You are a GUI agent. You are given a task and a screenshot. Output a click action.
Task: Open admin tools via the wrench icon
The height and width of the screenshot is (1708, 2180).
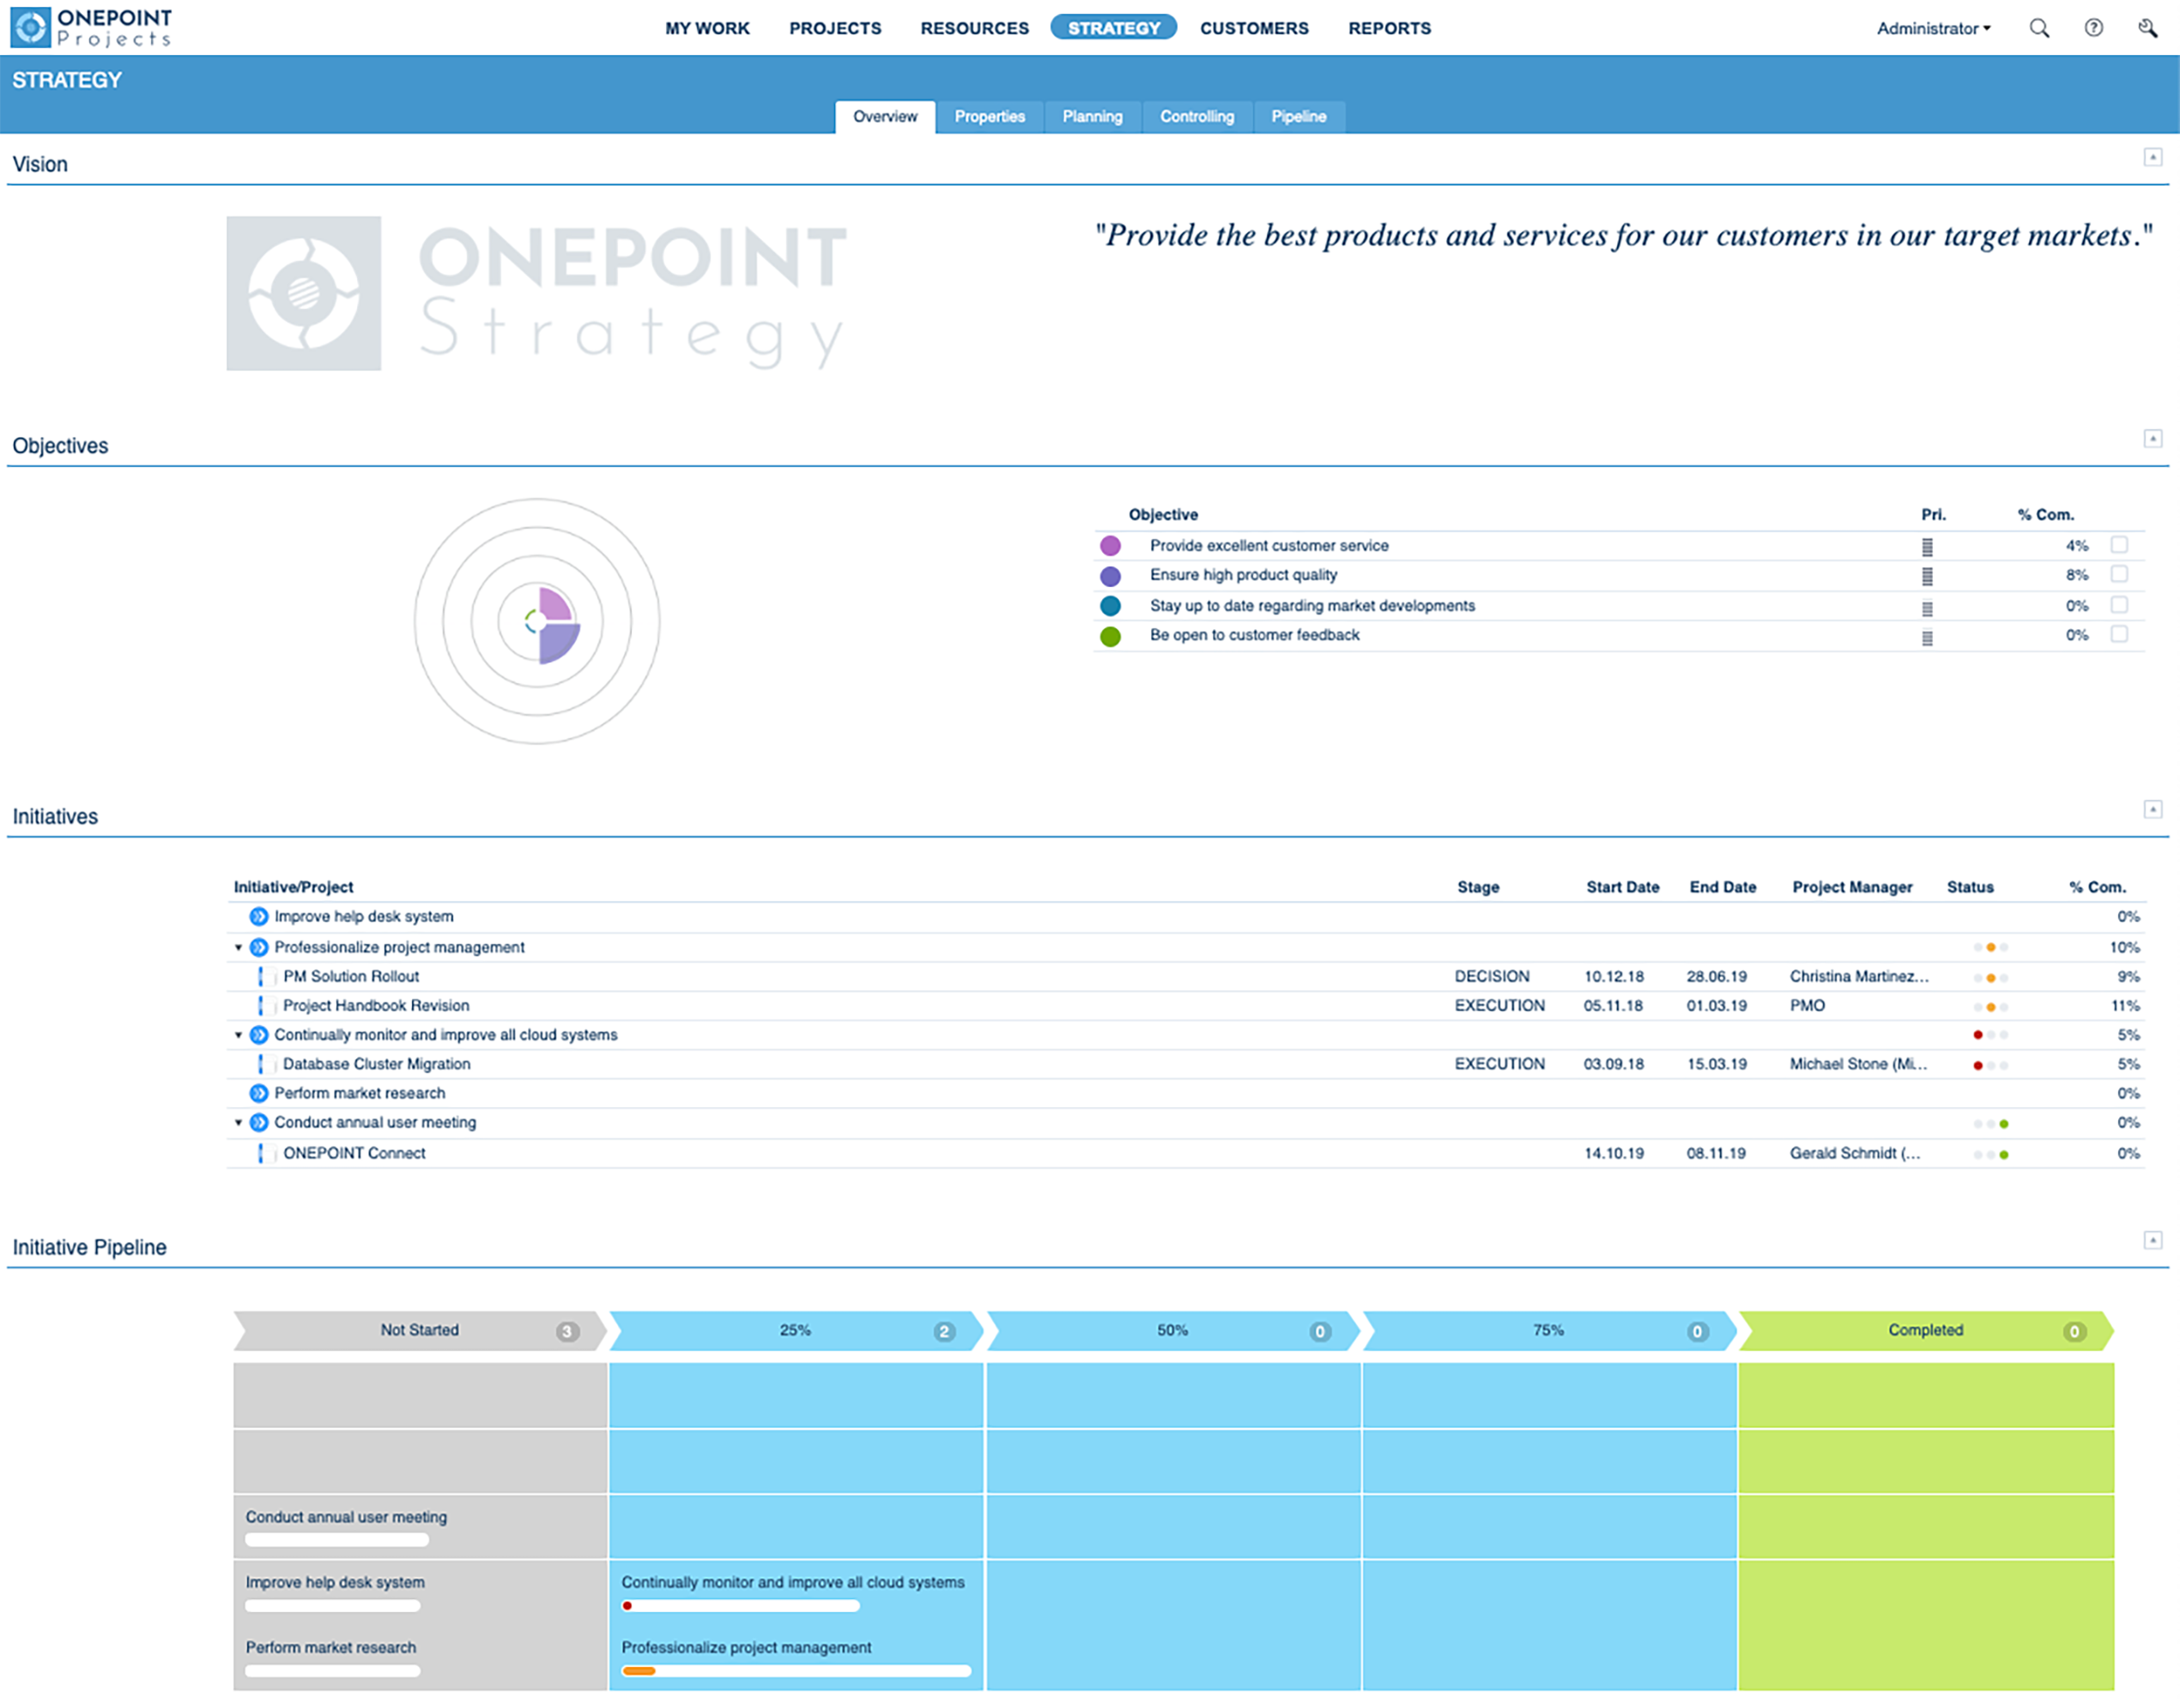(2148, 28)
